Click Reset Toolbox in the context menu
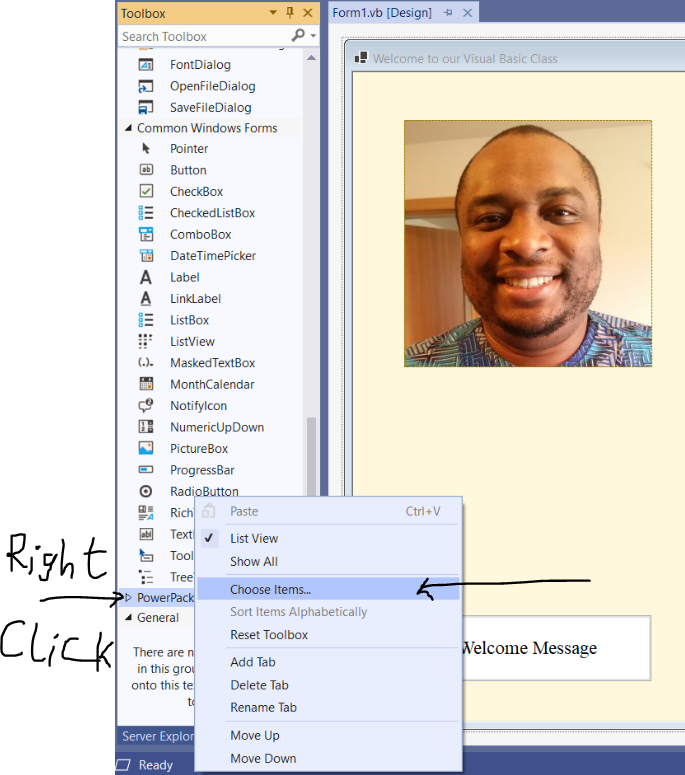 (269, 635)
